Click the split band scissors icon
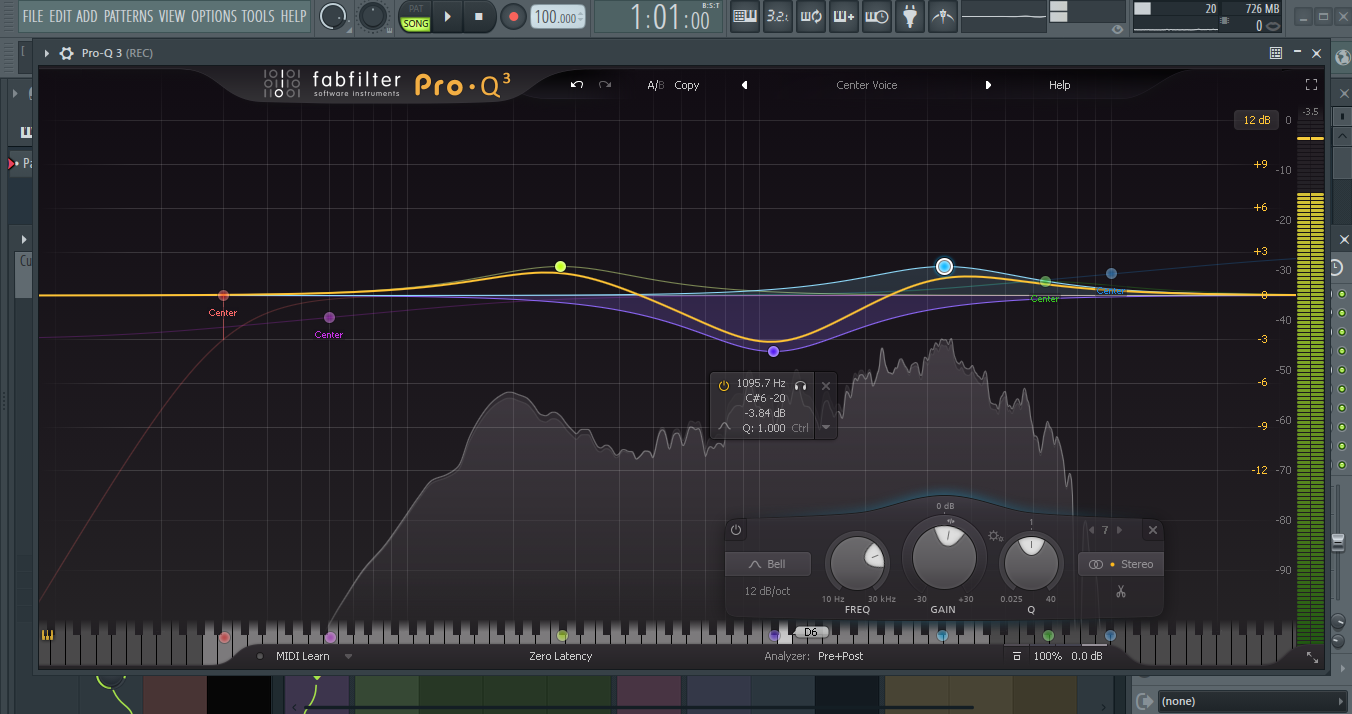This screenshot has height=714, width=1352. point(1121,591)
